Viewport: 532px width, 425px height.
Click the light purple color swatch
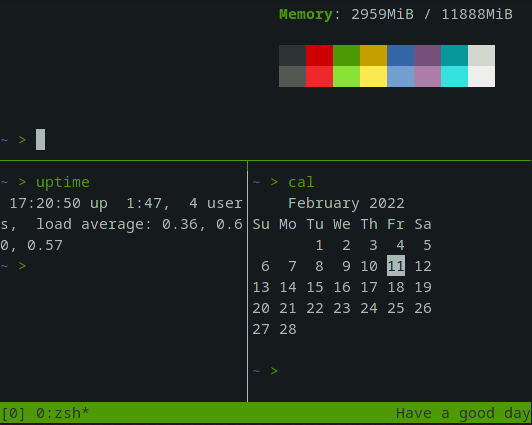tap(428, 76)
